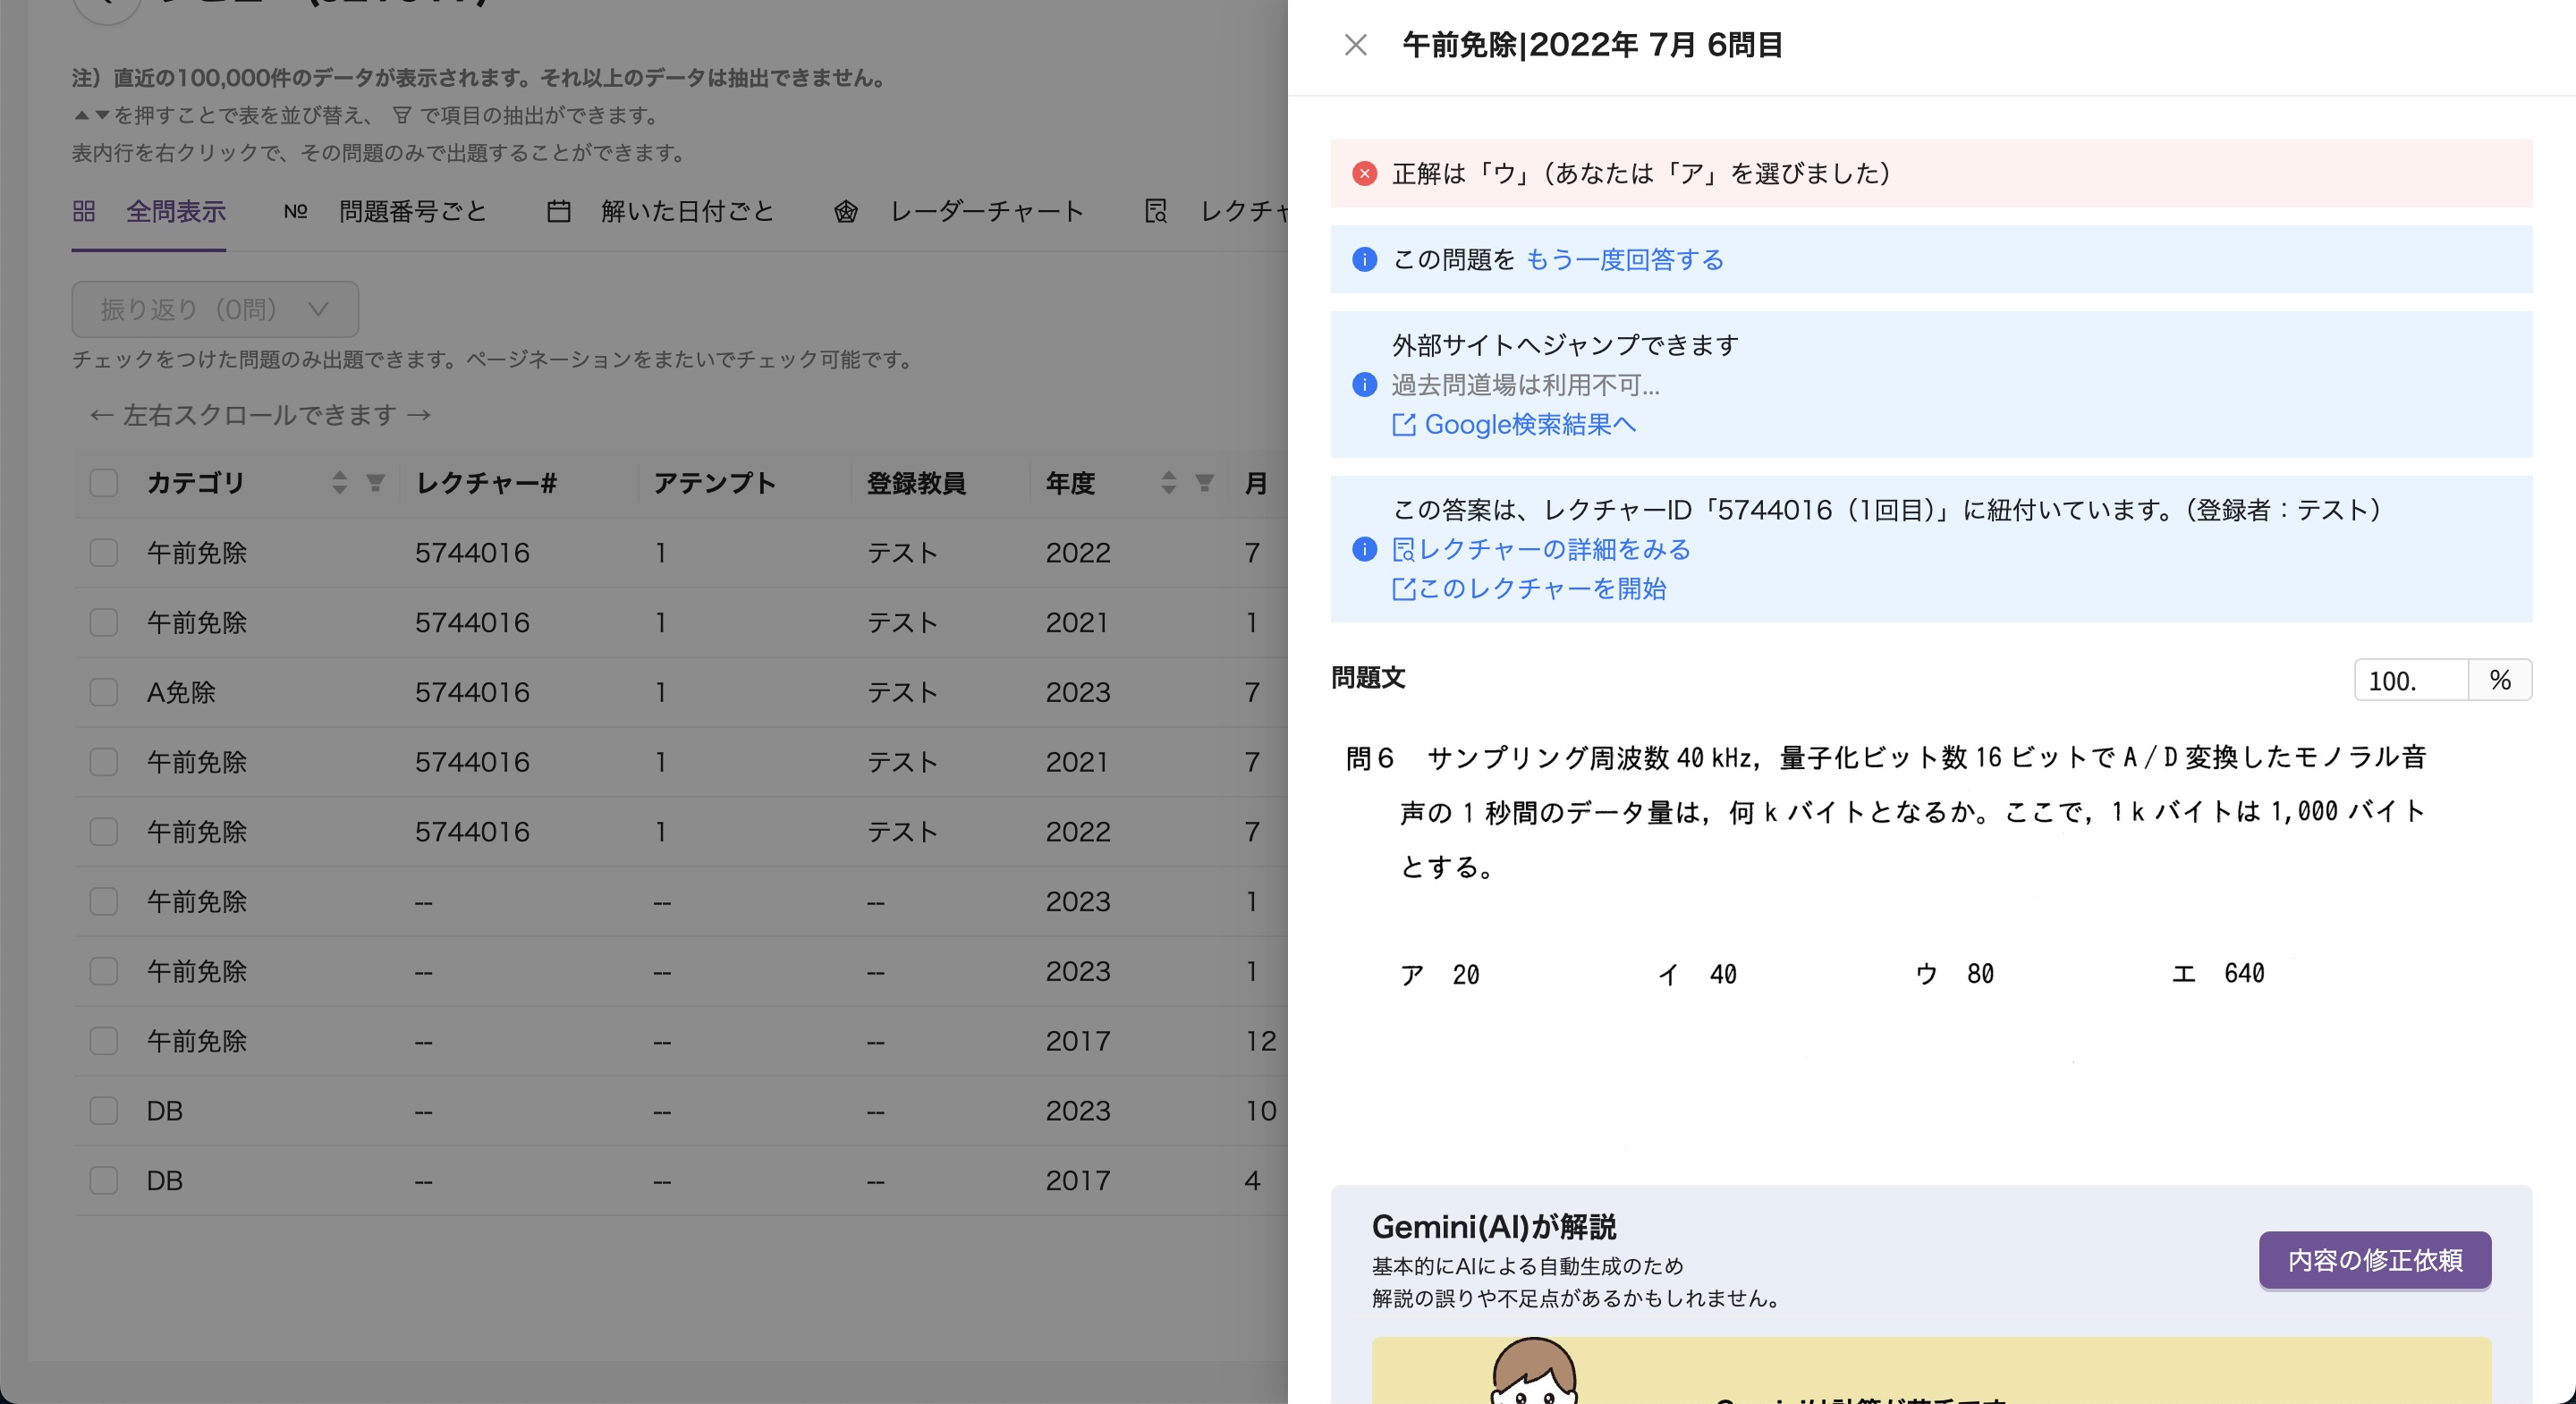Click the もう一度回答する link

pyautogui.click(x=1624, y=260)
